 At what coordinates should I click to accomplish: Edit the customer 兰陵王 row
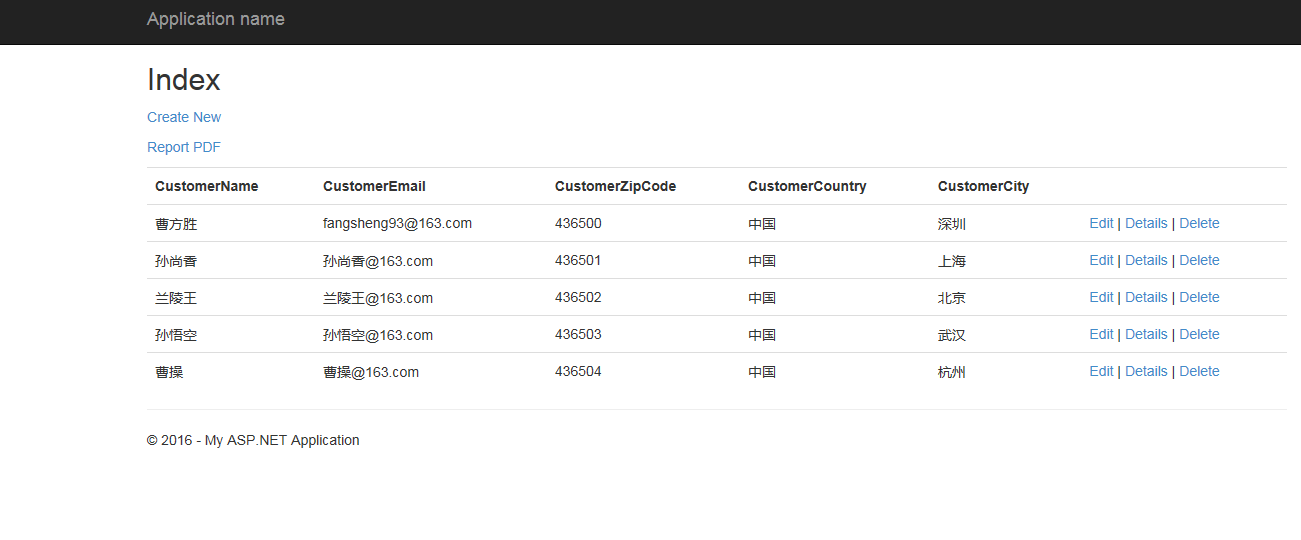click(x=1101, y=297)
